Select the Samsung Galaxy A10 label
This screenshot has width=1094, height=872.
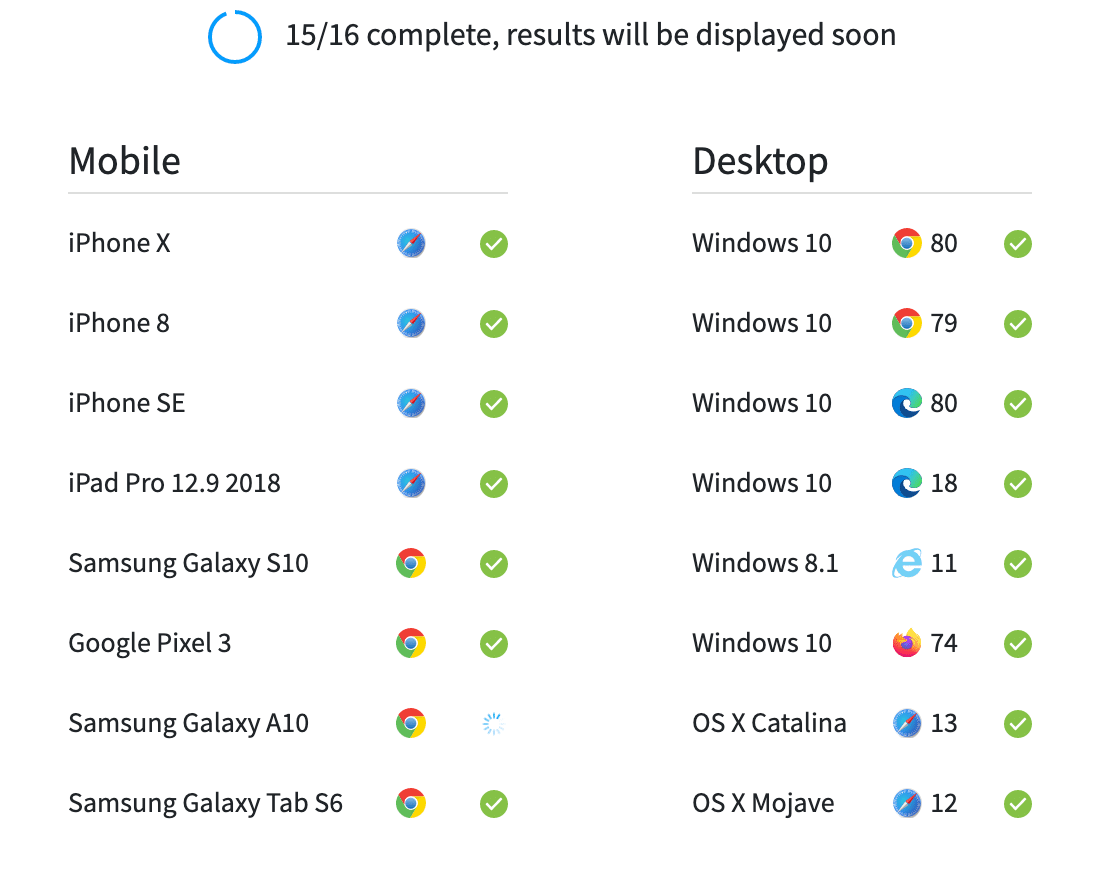(x=188, y=724)
